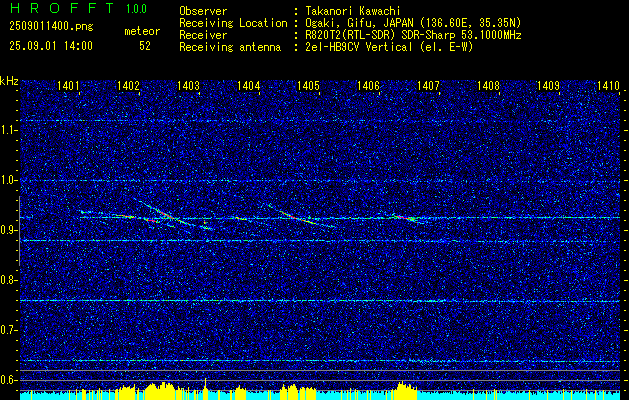Click the 0.9 kHz axis label
Viewport: 629px width, 400px height.
tap(7, 230)
